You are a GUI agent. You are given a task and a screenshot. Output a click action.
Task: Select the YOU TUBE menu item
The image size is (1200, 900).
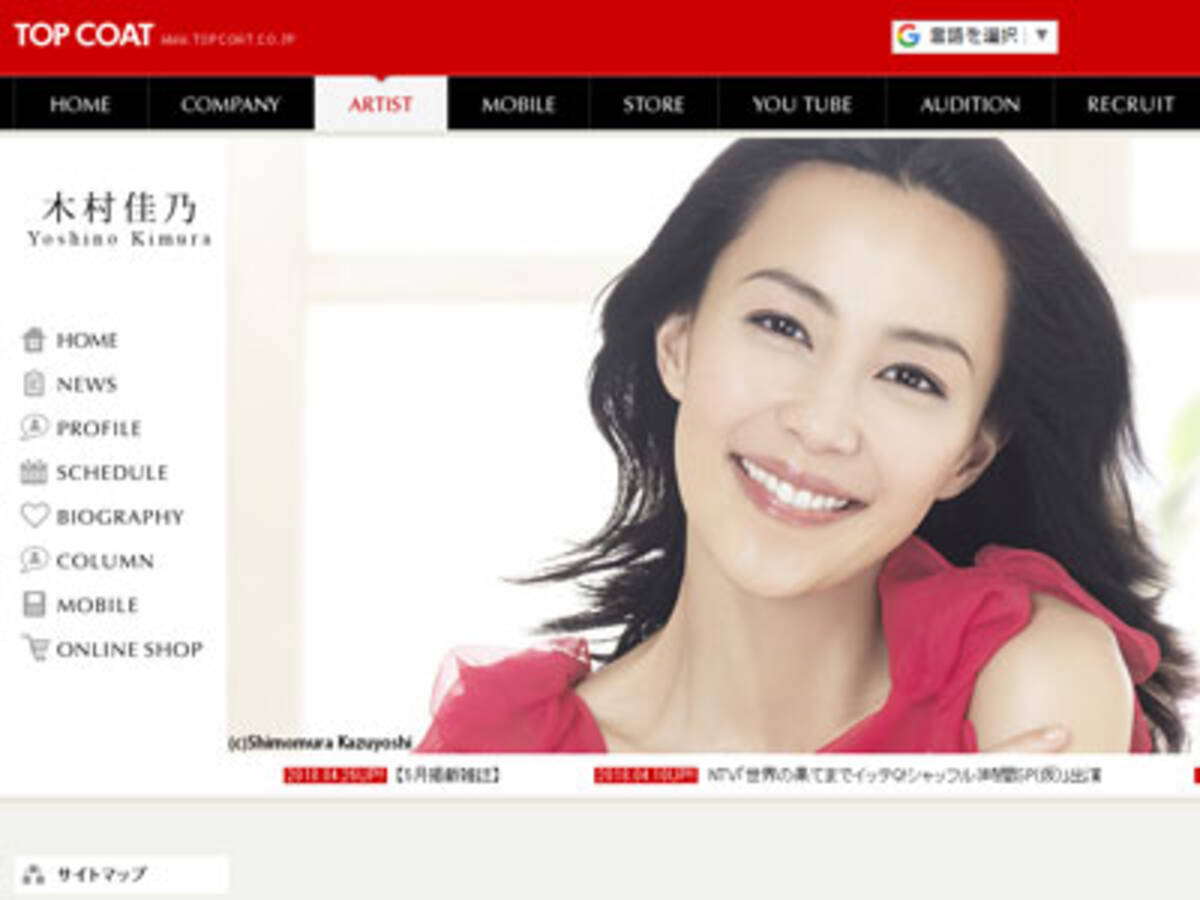tap(800, 104)
